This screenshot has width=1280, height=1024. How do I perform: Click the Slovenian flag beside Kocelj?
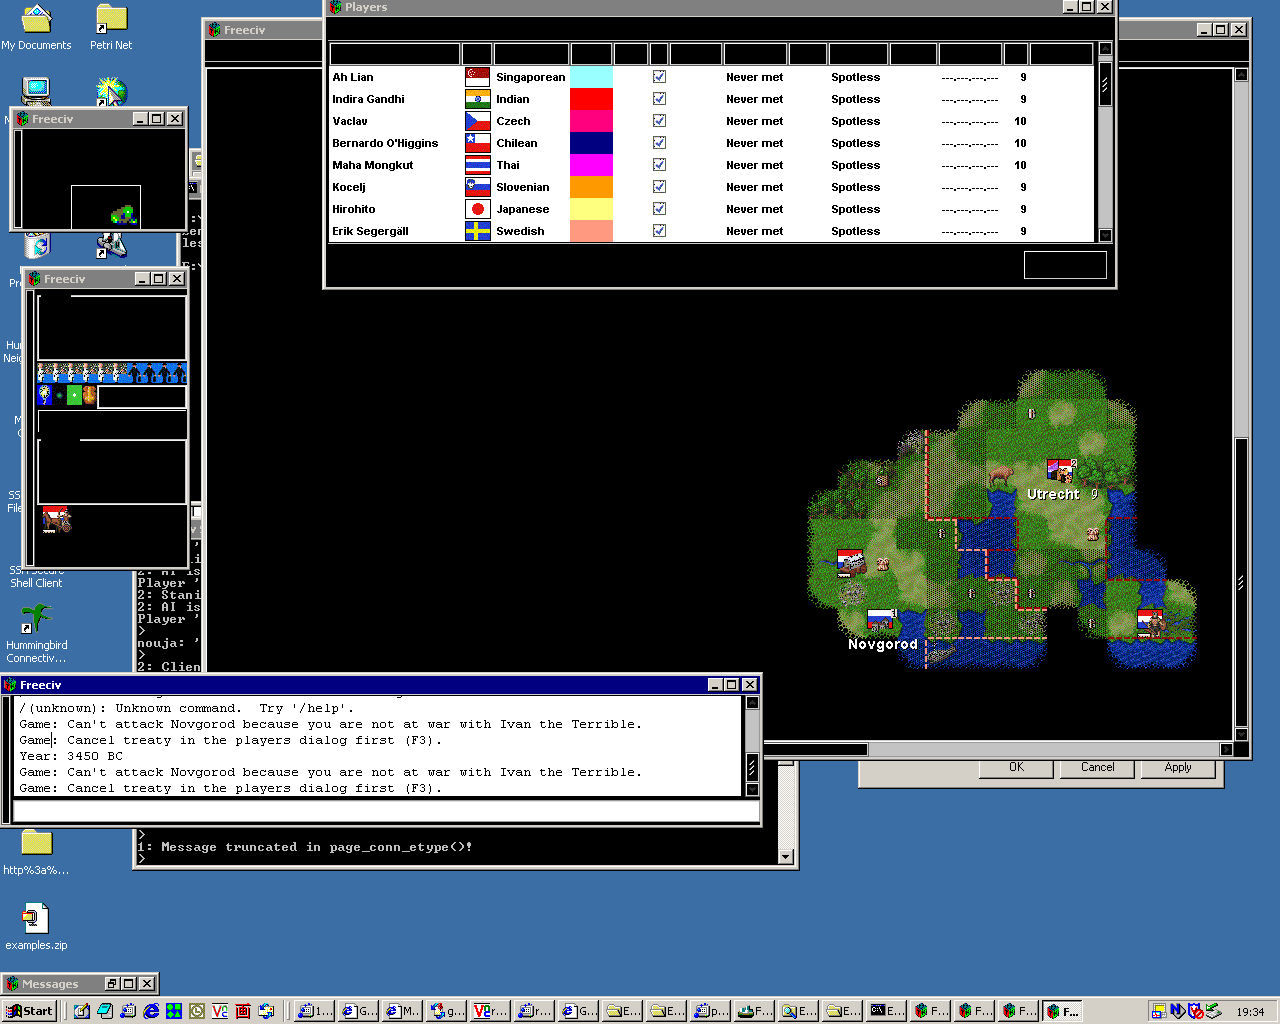[x=477, y=187]
